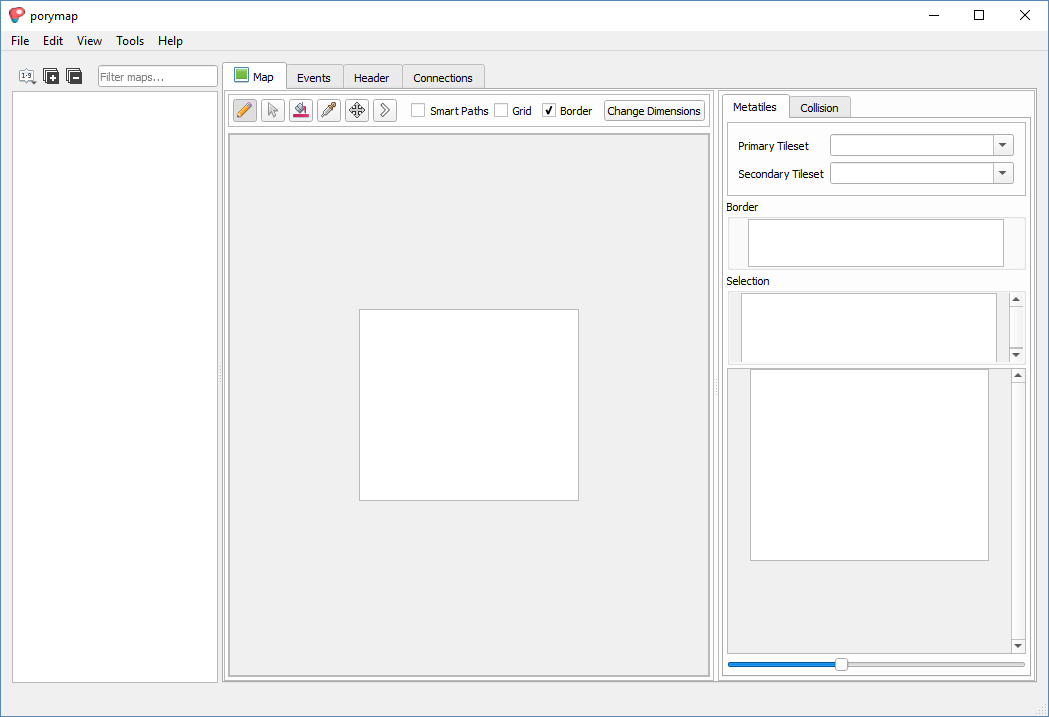The image size is (1049, 717).
Task: Select the eyedropper tool
Action: coord(329,110)
